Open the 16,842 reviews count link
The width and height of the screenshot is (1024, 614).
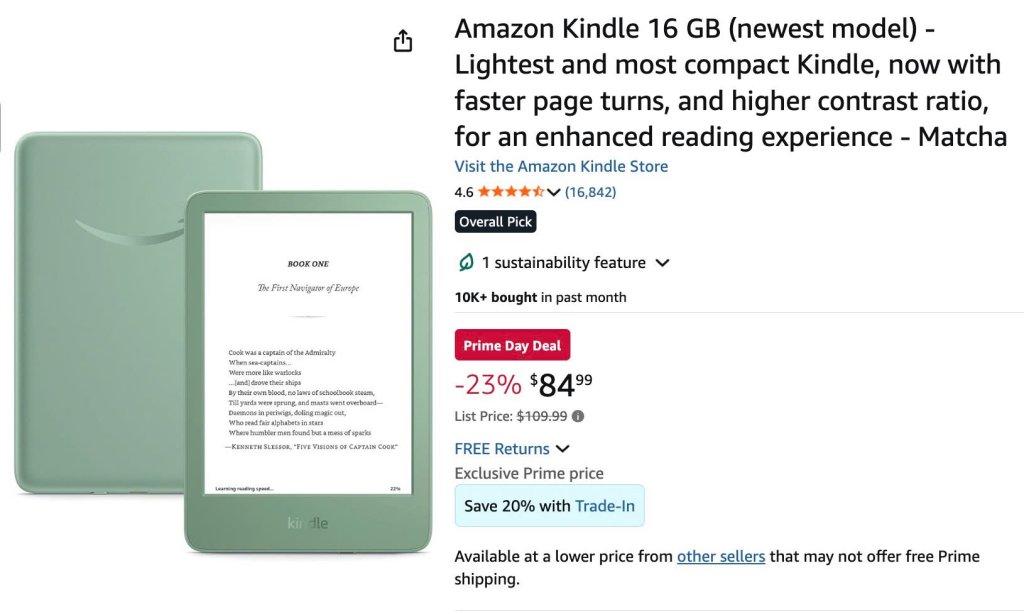click(x=590, y=192)
